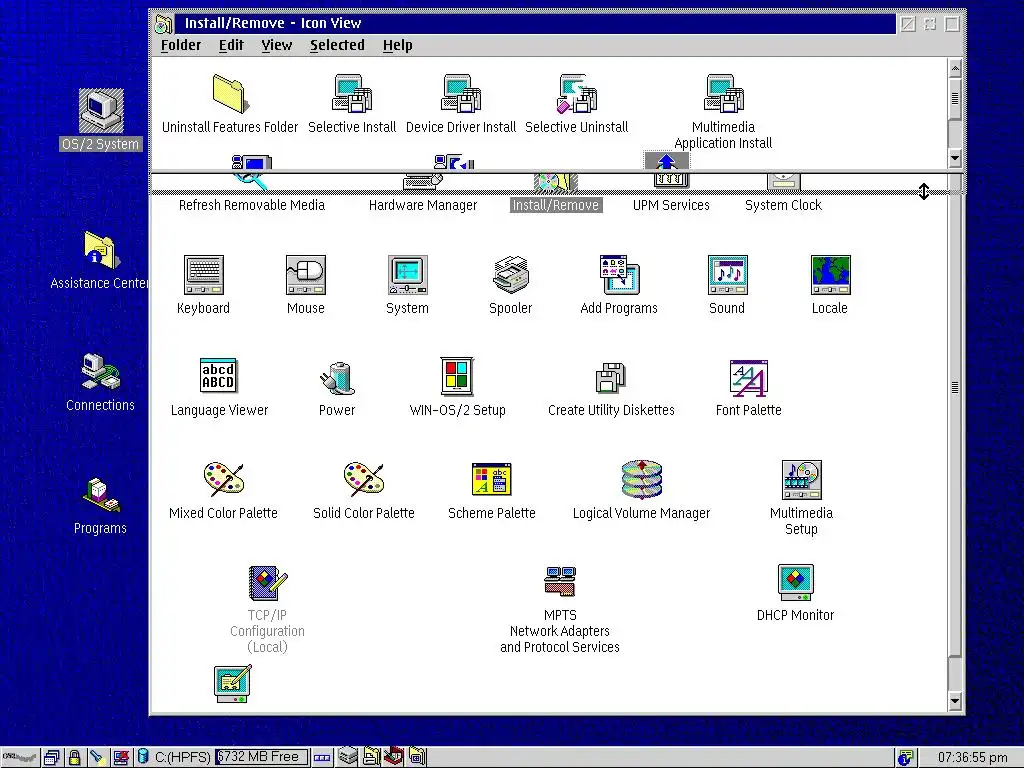Image resolution: width=1024 pixels, height=768 pixels.
Task: Select the Power battery icon
Action: 337,377
